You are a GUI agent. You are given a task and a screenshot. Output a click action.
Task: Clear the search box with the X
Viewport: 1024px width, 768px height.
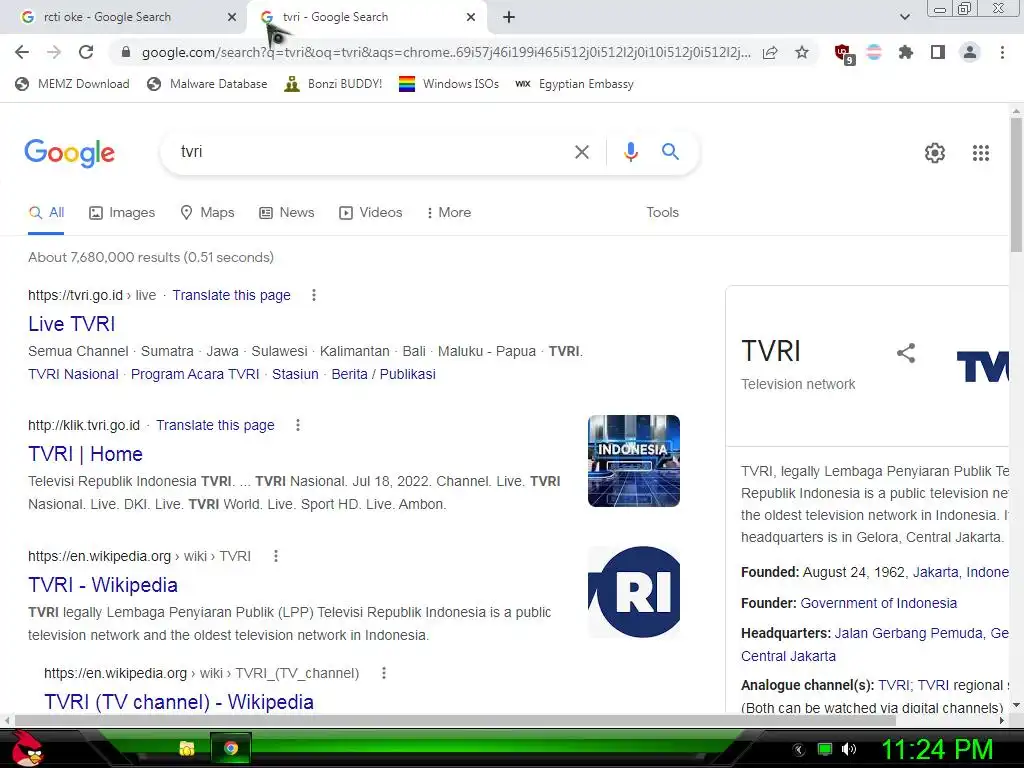(x=581, y=152)
